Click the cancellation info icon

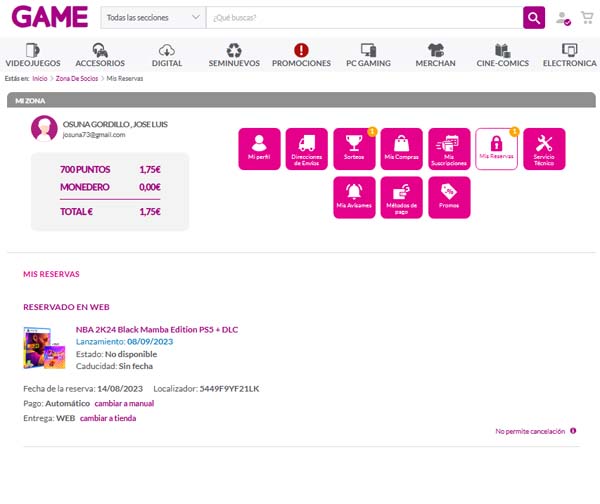(573, 431)
